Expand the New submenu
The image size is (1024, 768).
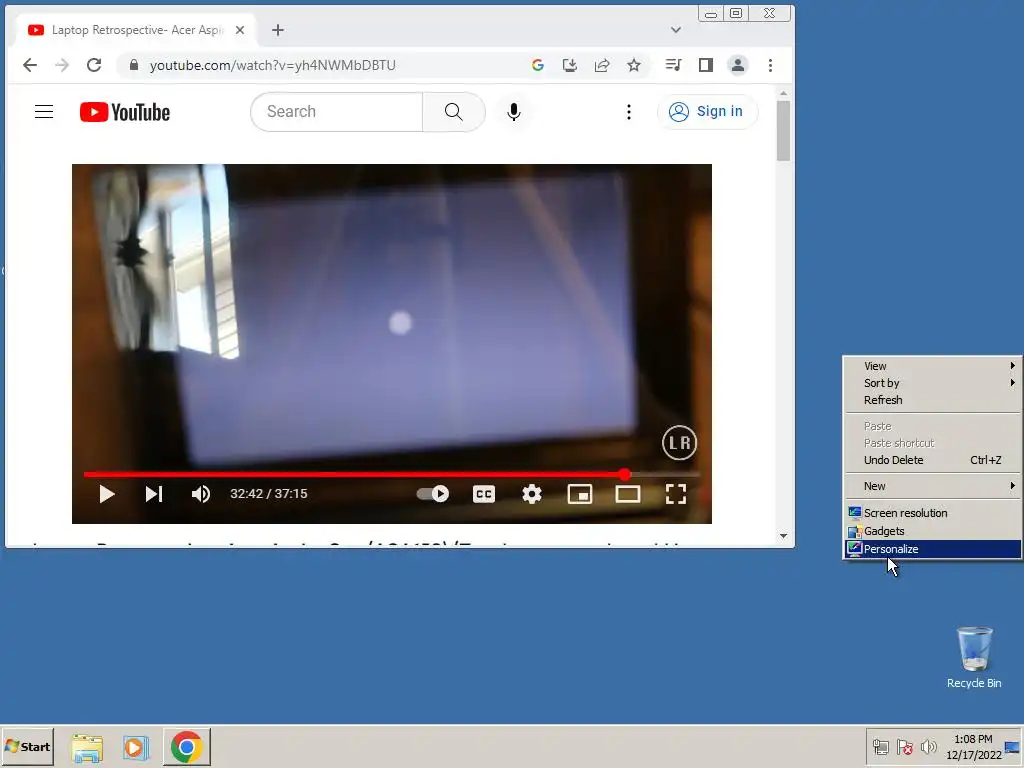(933, 486)
